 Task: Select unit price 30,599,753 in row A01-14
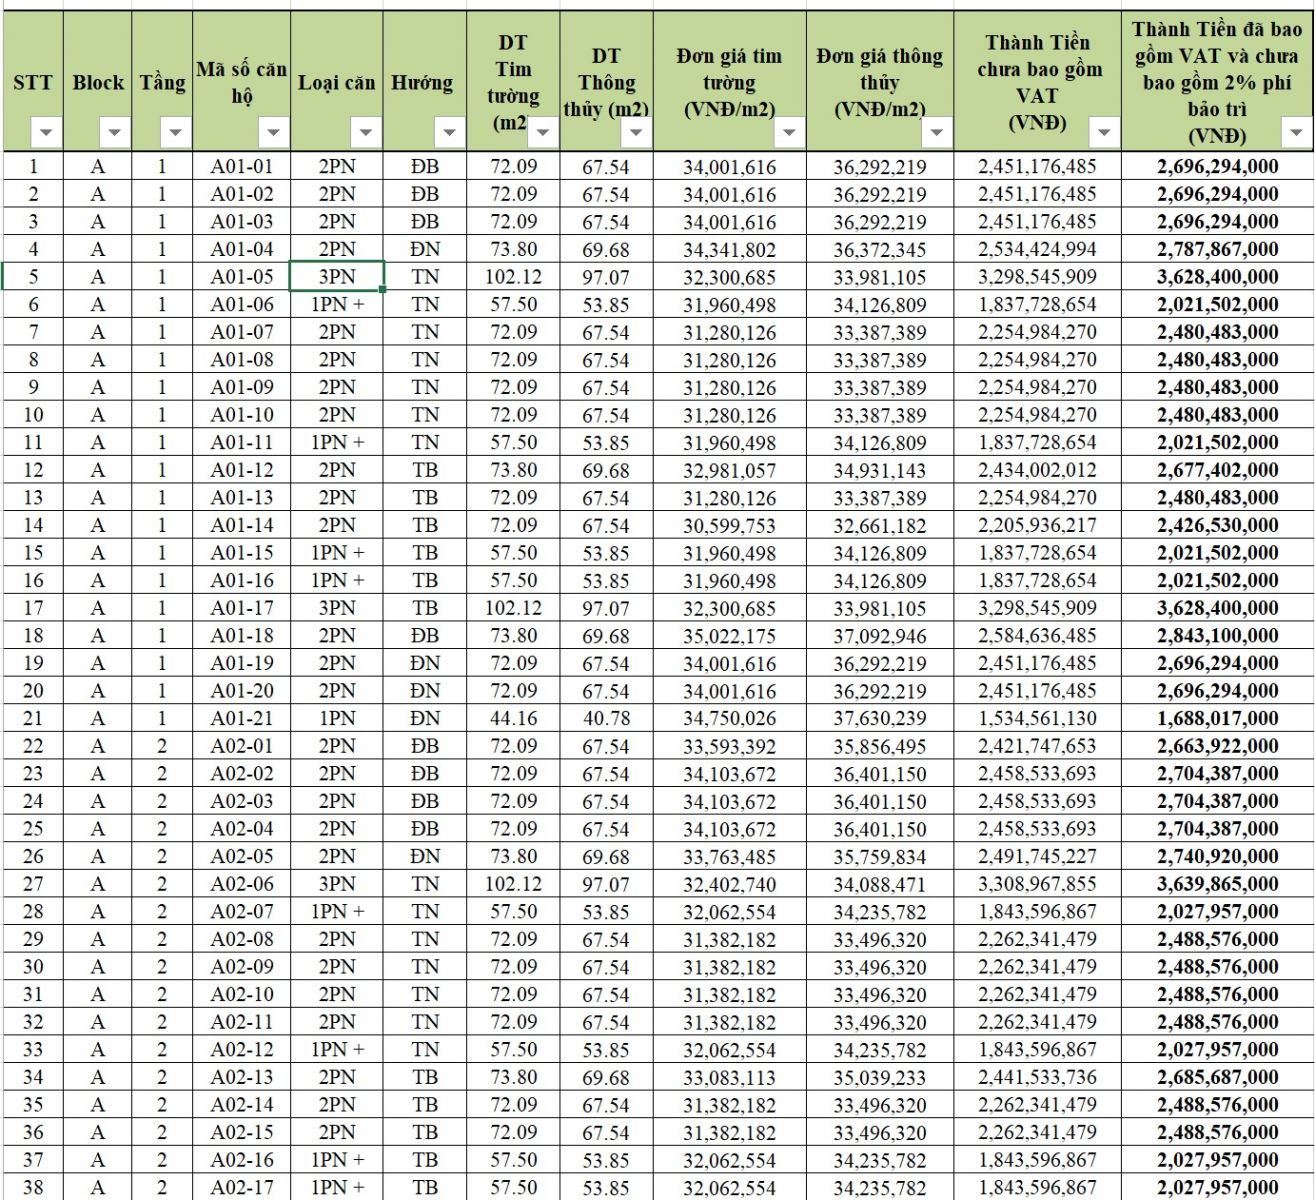(x=729, y=525)
